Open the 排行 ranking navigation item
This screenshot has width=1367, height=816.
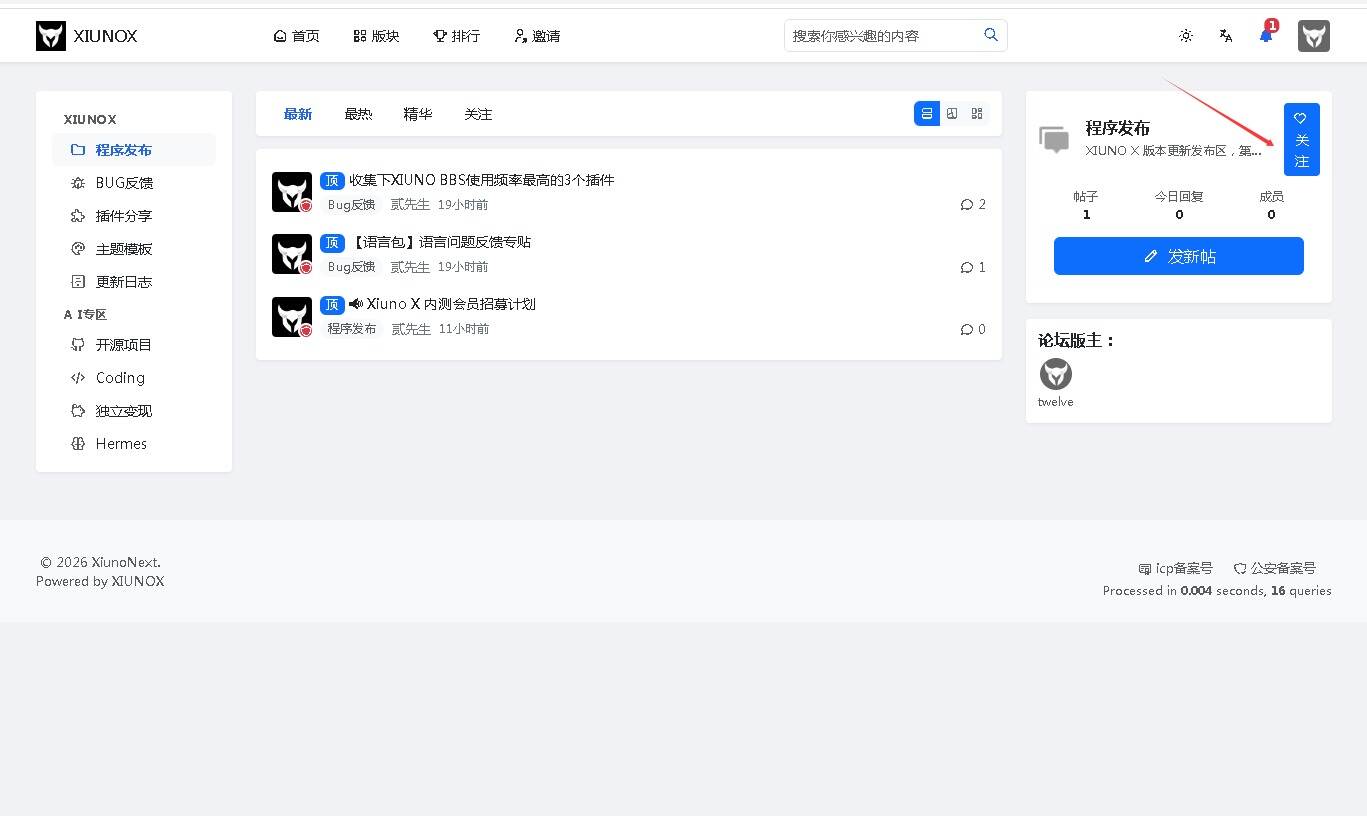pos(456,36)
